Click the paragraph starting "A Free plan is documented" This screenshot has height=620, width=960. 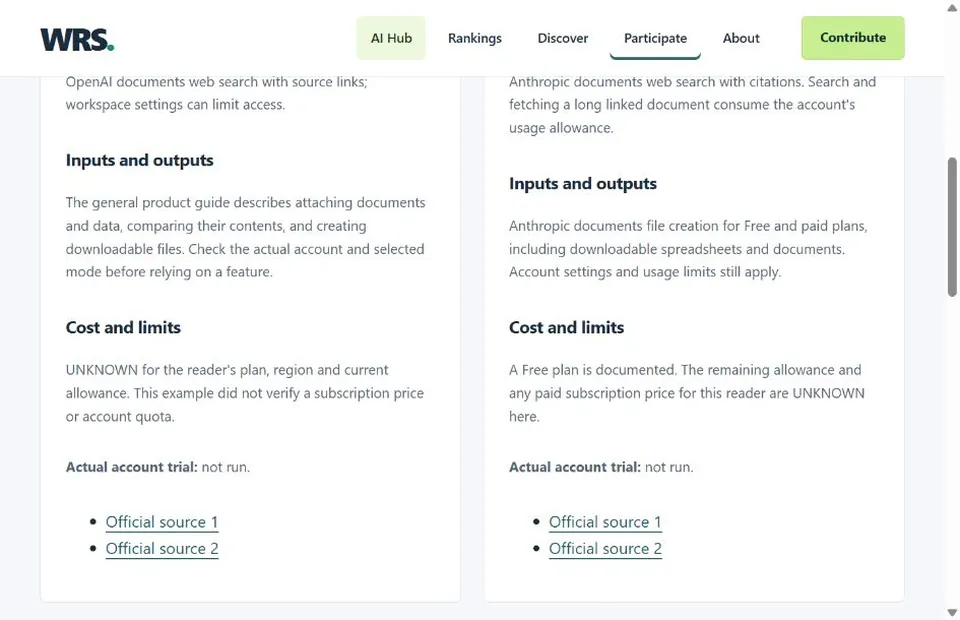687,393
